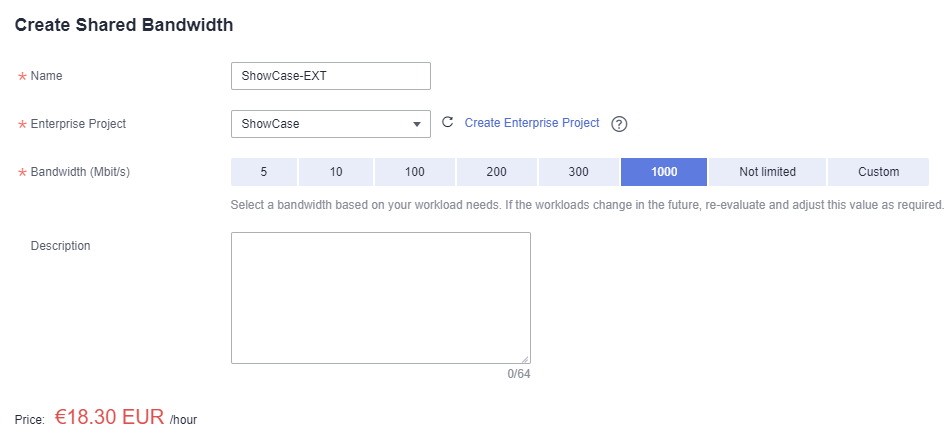The image size is (948, 441).
Task: Click the help question mark icon
Action: pos(619,124)
